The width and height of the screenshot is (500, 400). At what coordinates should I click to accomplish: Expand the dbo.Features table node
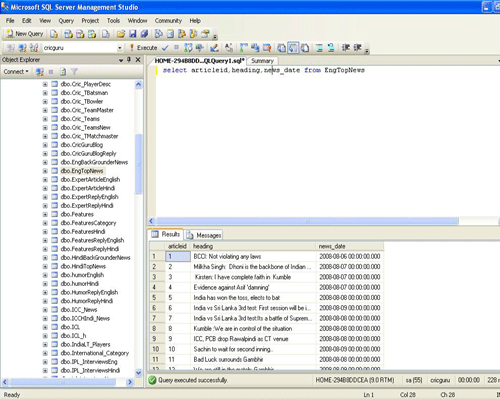(45, 214)
